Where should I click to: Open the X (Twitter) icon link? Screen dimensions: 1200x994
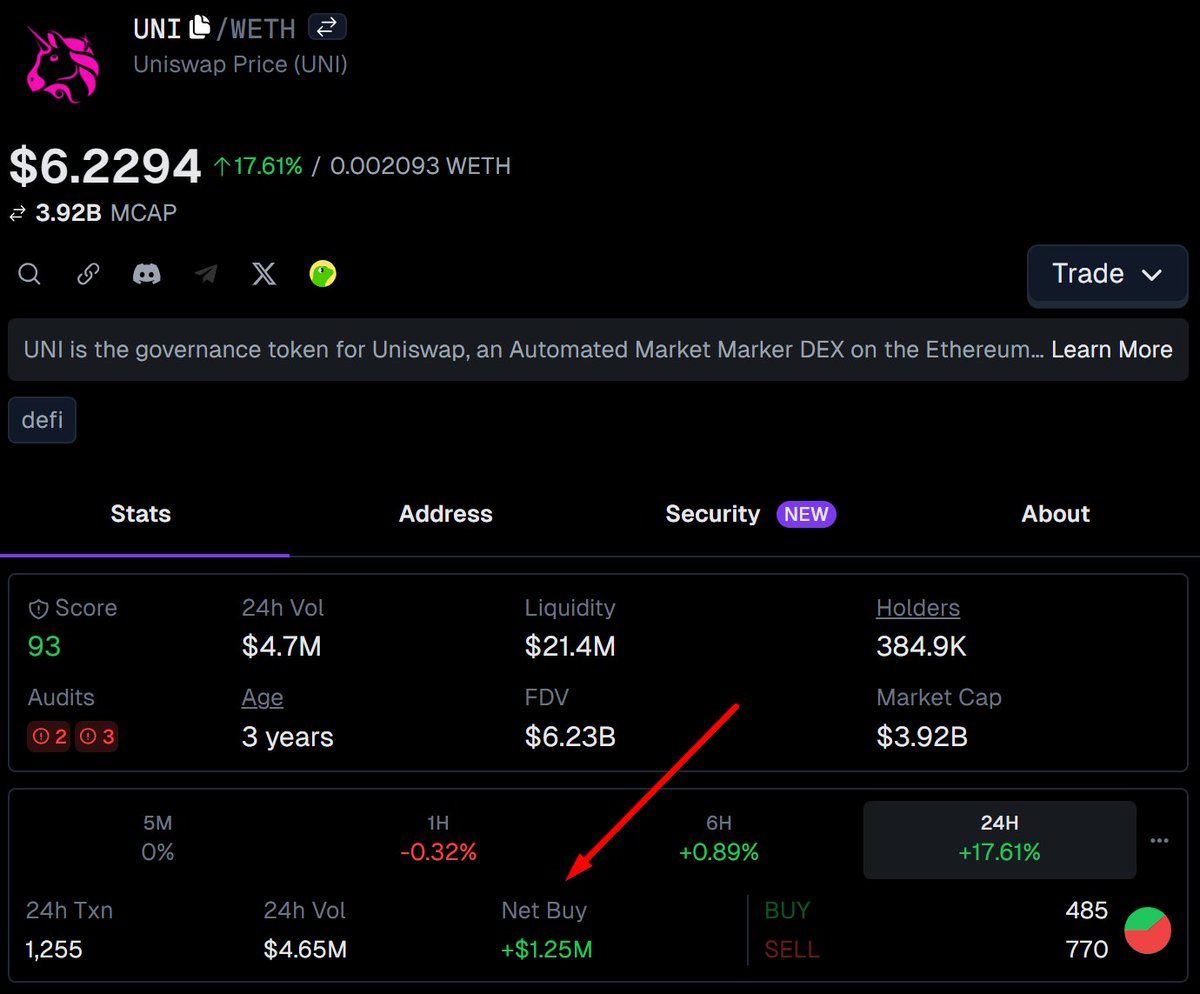pos(264,274)
